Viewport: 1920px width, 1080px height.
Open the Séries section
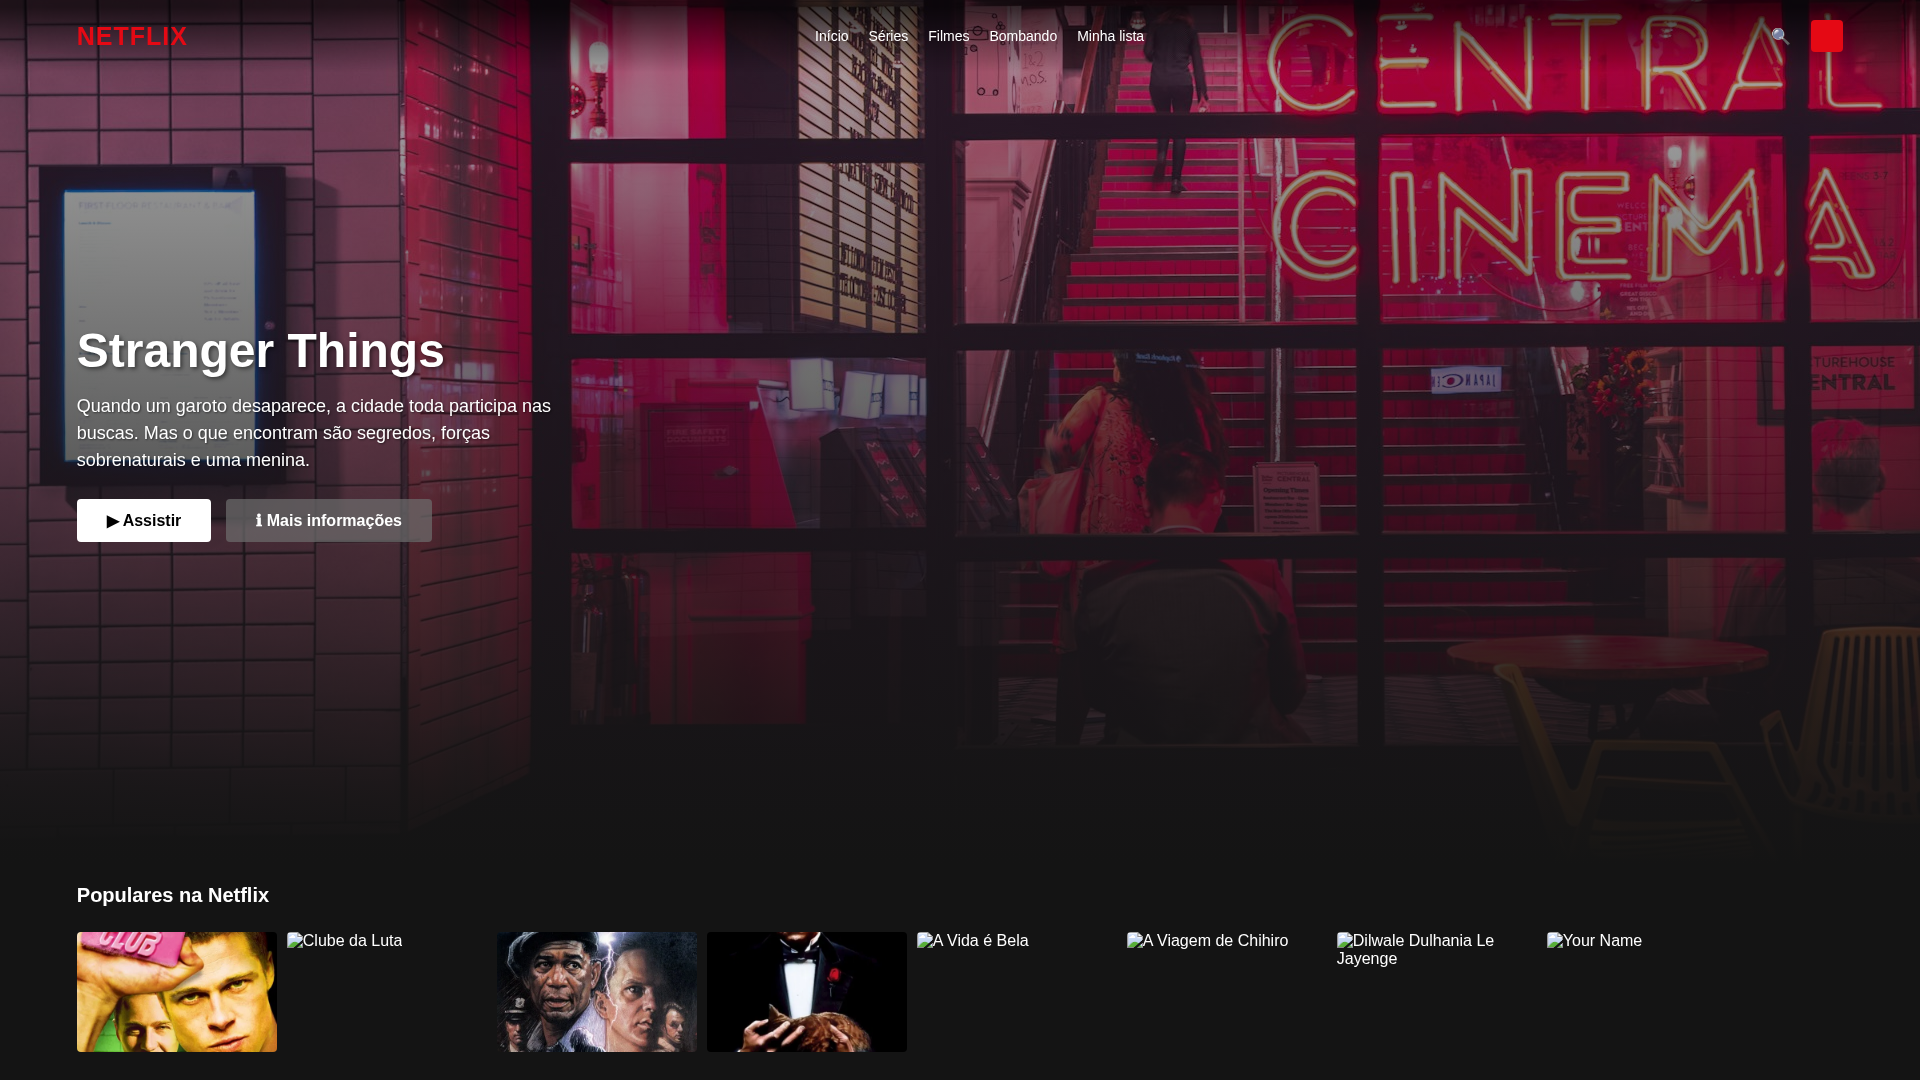pyautogui.click(x=888, y=36)
